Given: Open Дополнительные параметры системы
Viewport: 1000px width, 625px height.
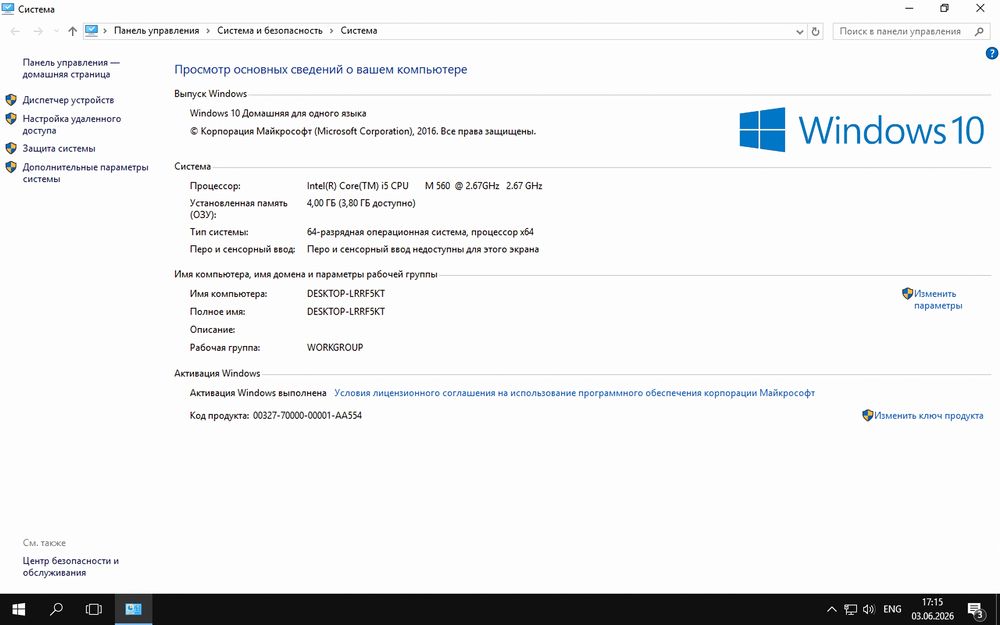Looking at the screenshot, I should [85, 173].
